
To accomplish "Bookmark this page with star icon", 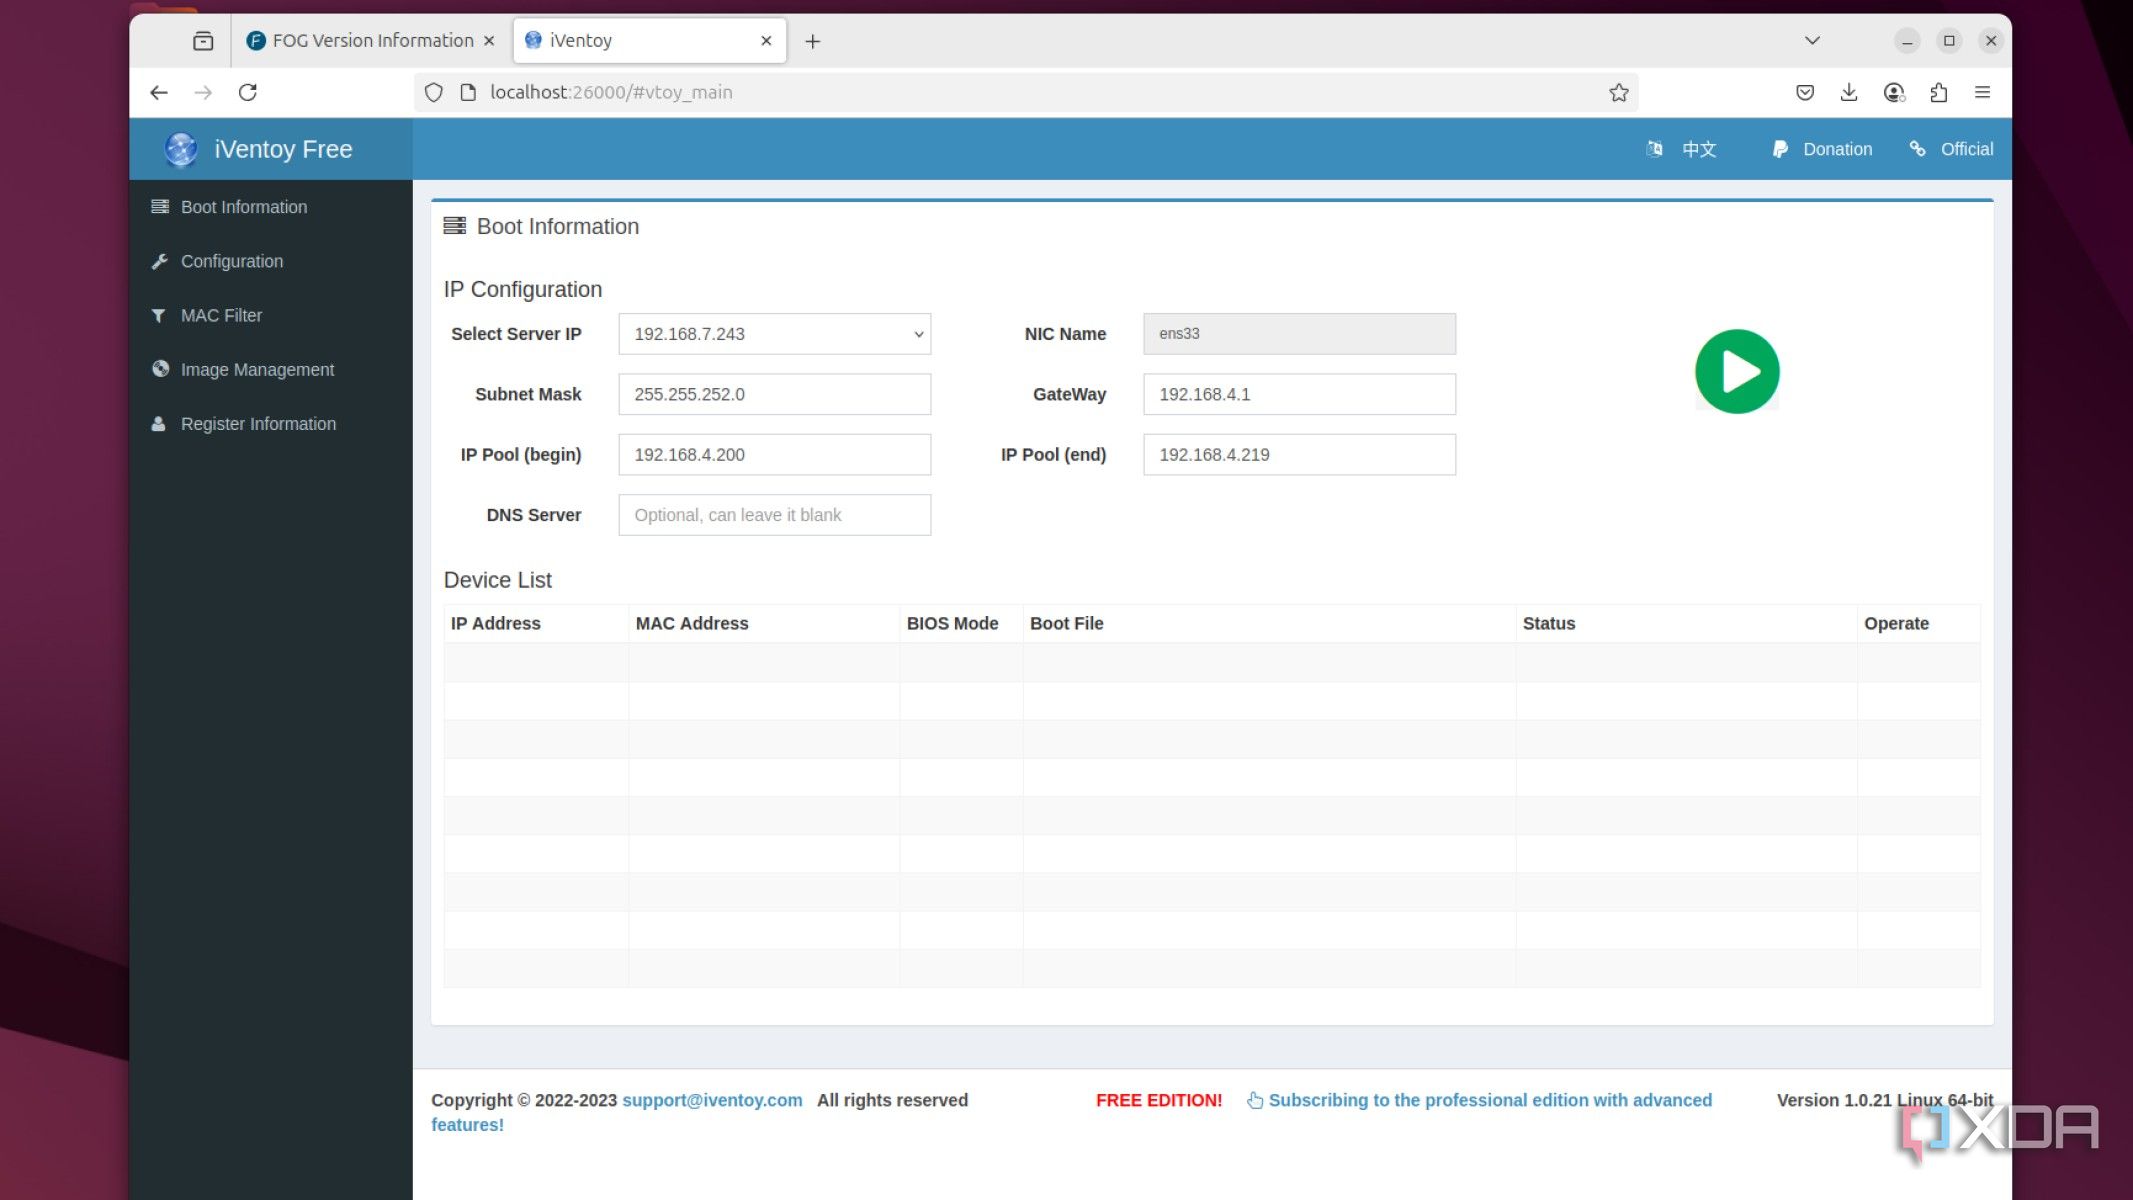I will tap(1619, 92).
